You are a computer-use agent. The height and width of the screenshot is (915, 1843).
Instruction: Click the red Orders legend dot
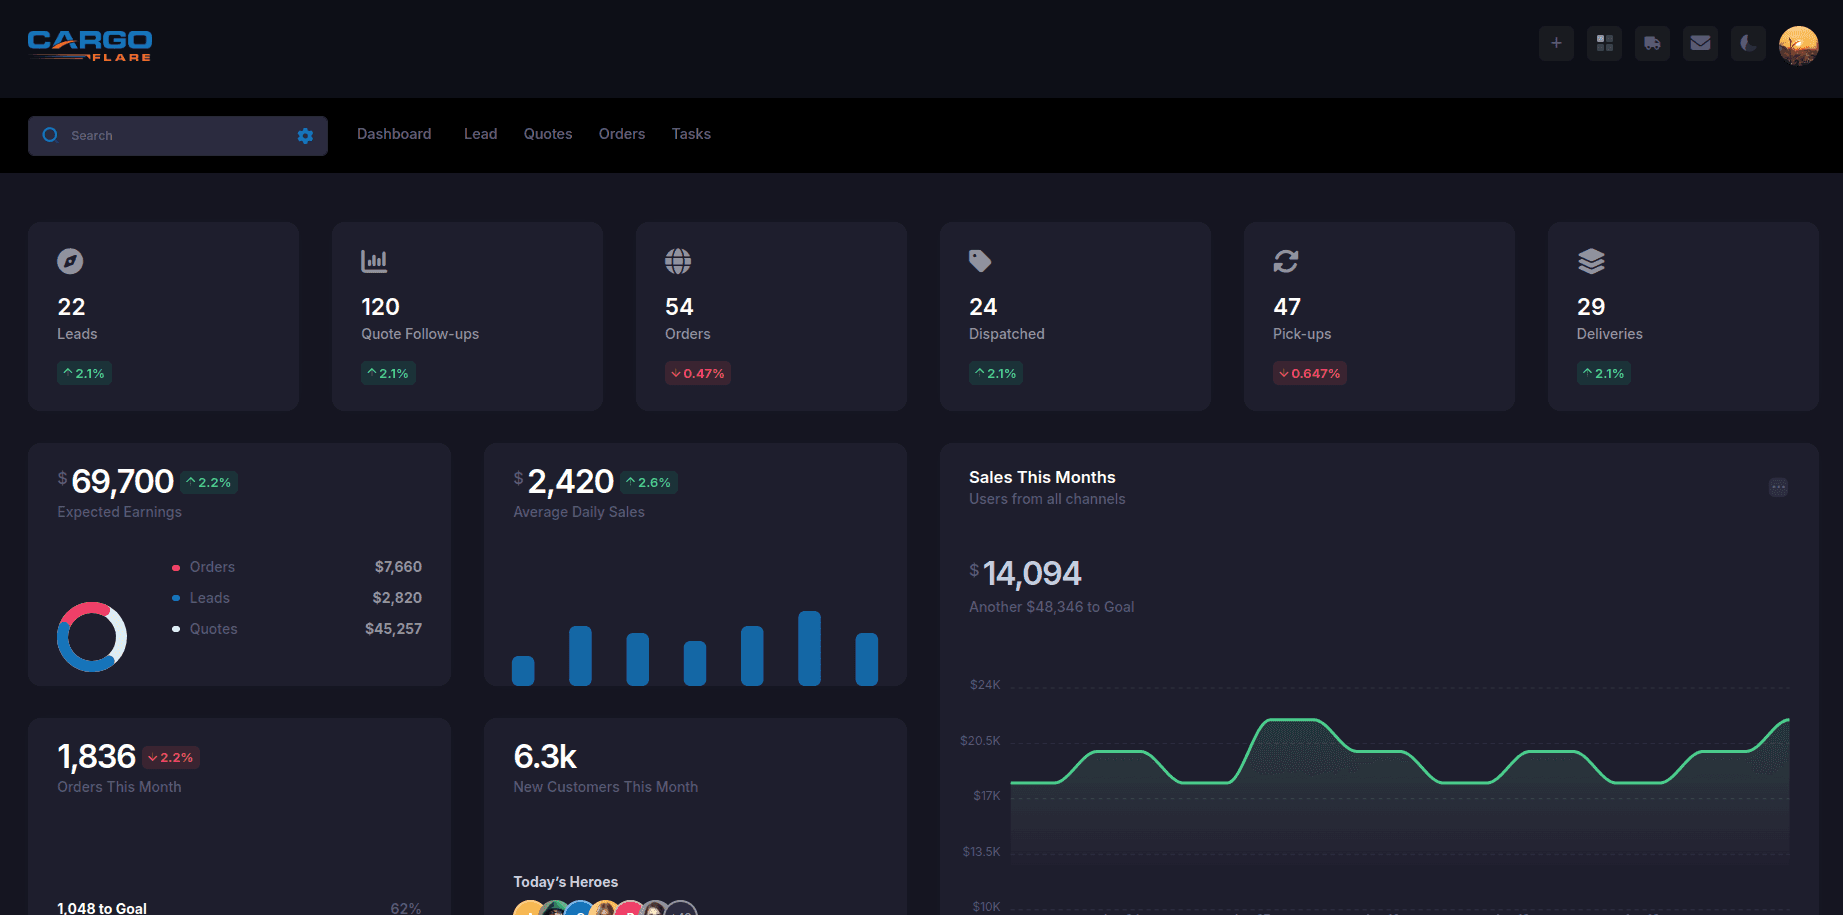pos(176,568)
